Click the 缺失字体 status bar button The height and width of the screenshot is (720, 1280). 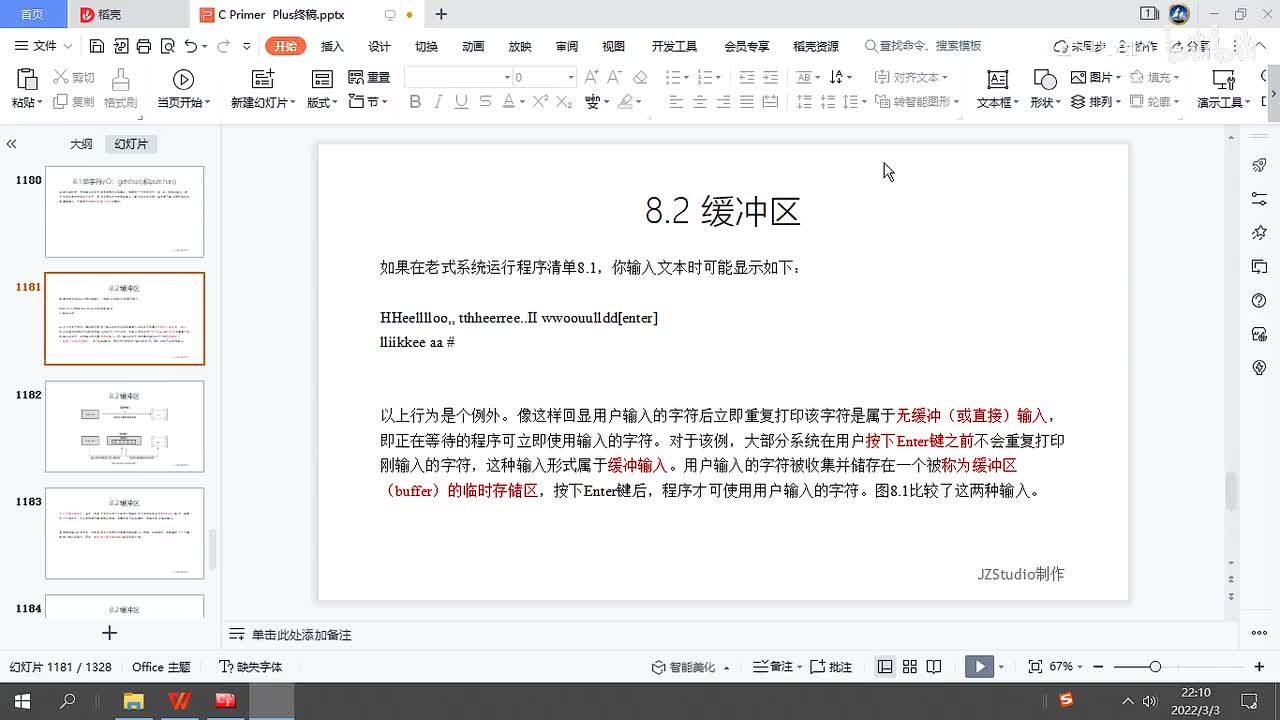(250, 667)
